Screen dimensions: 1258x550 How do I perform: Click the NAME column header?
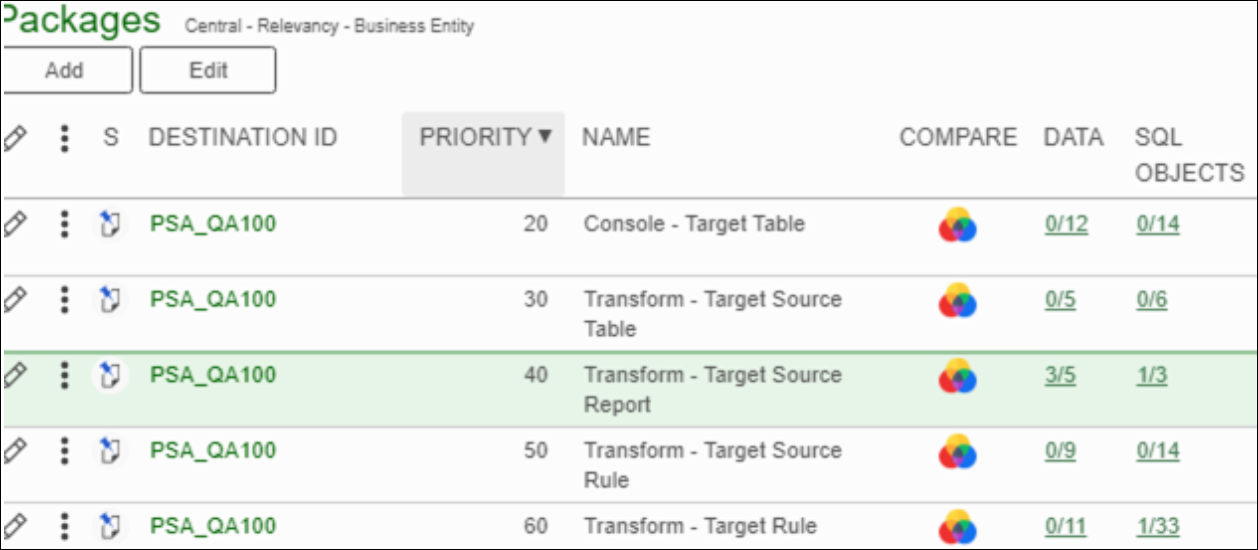pyautogui.click(x=616, y=138)
